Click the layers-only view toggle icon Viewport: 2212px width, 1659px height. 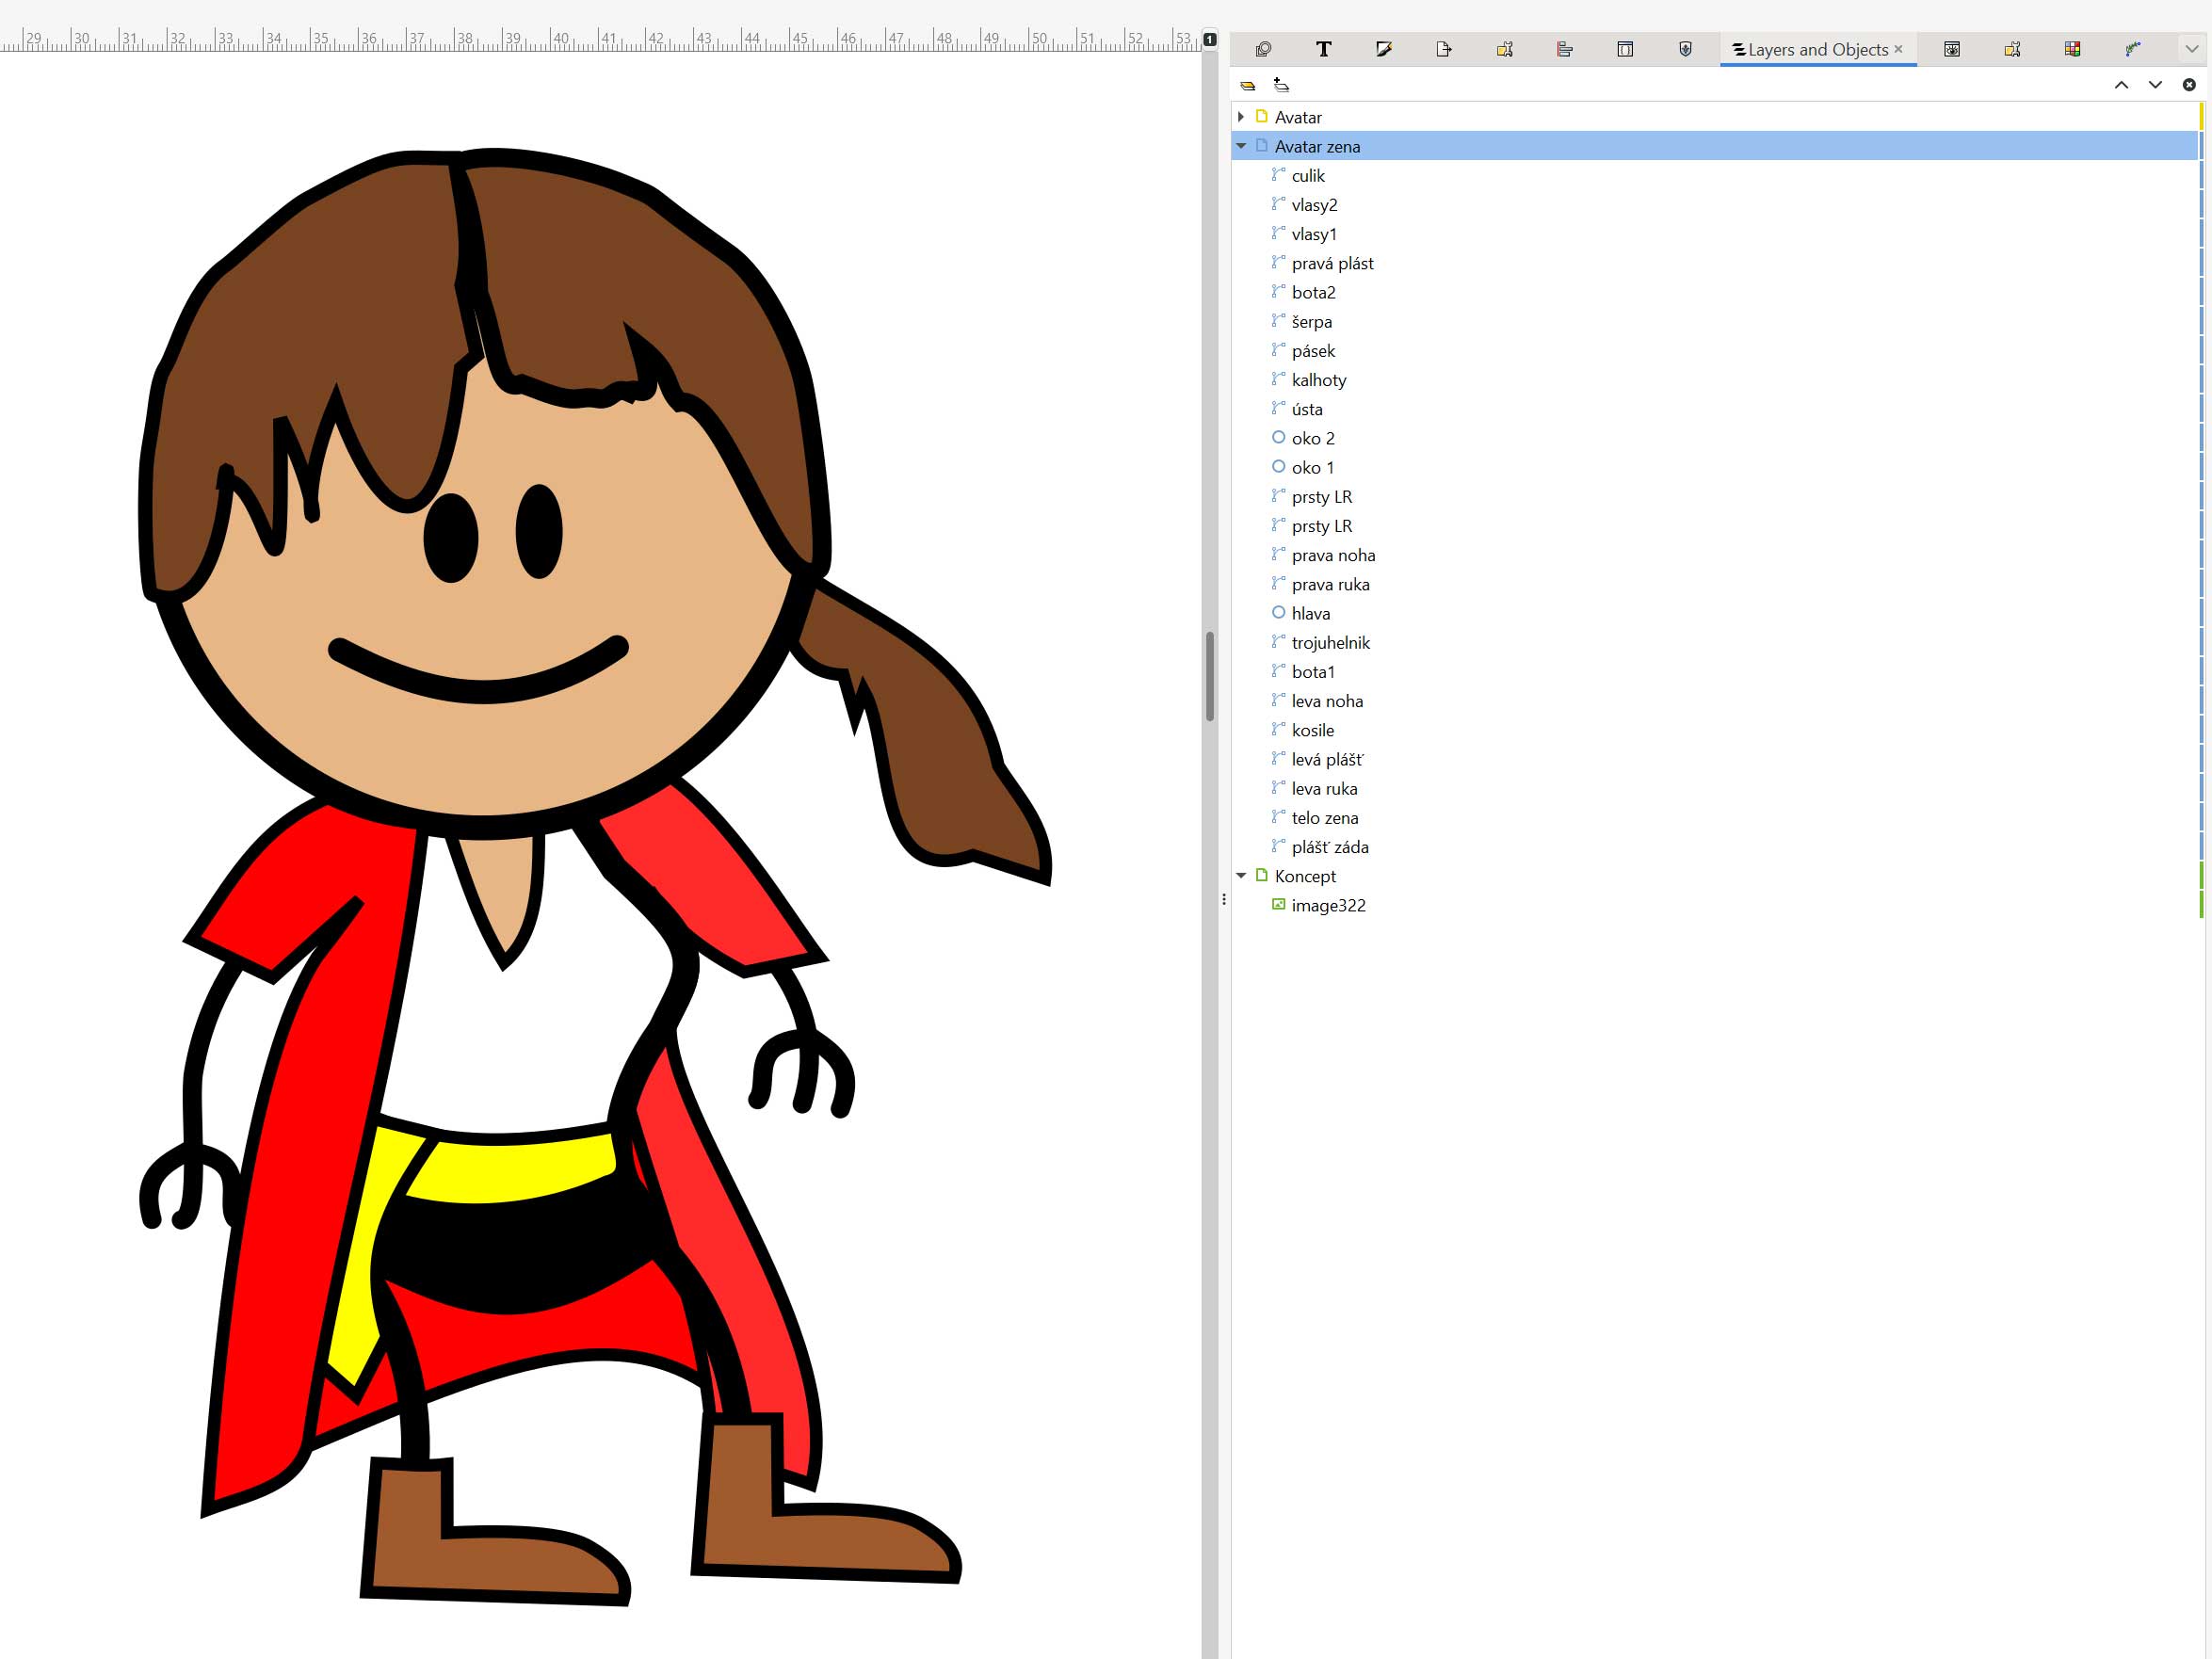pyautogui.click(x=1248, y=85)
